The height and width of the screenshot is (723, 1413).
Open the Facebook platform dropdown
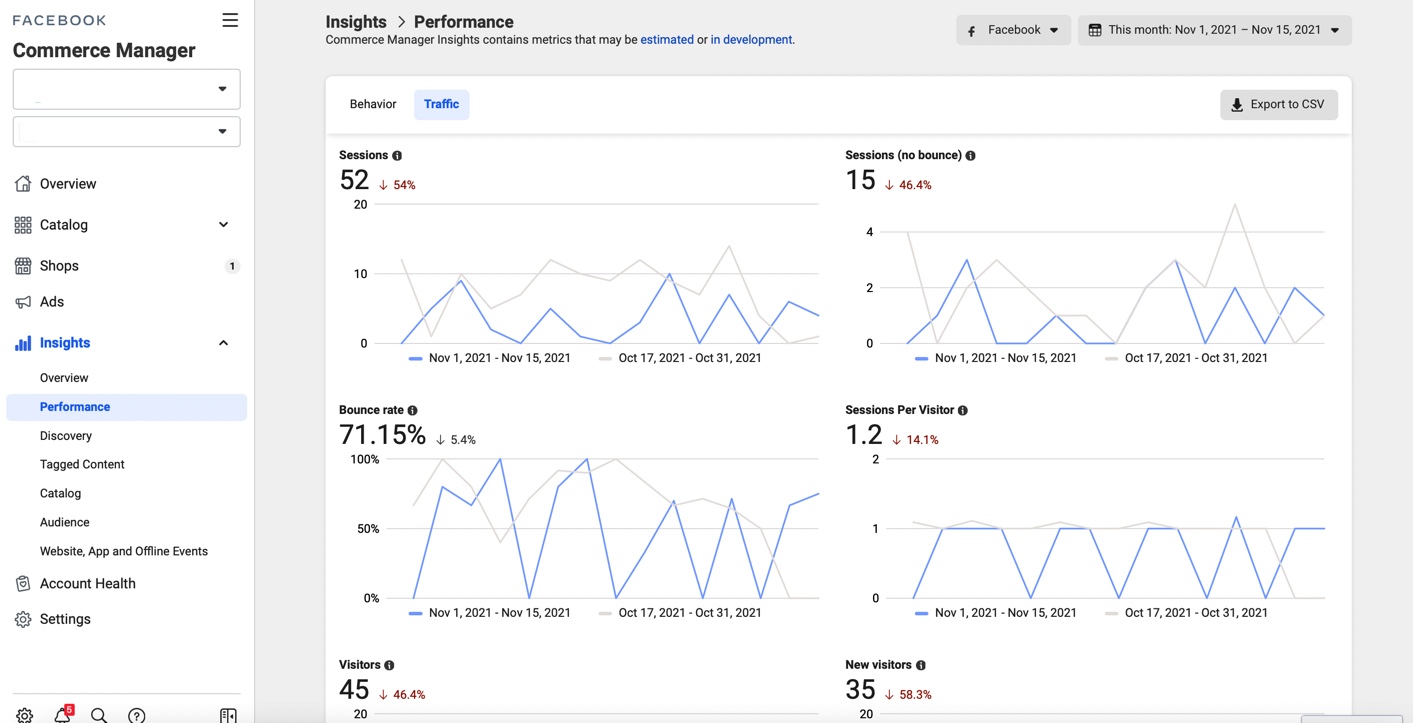click(x=1013, y=30)
